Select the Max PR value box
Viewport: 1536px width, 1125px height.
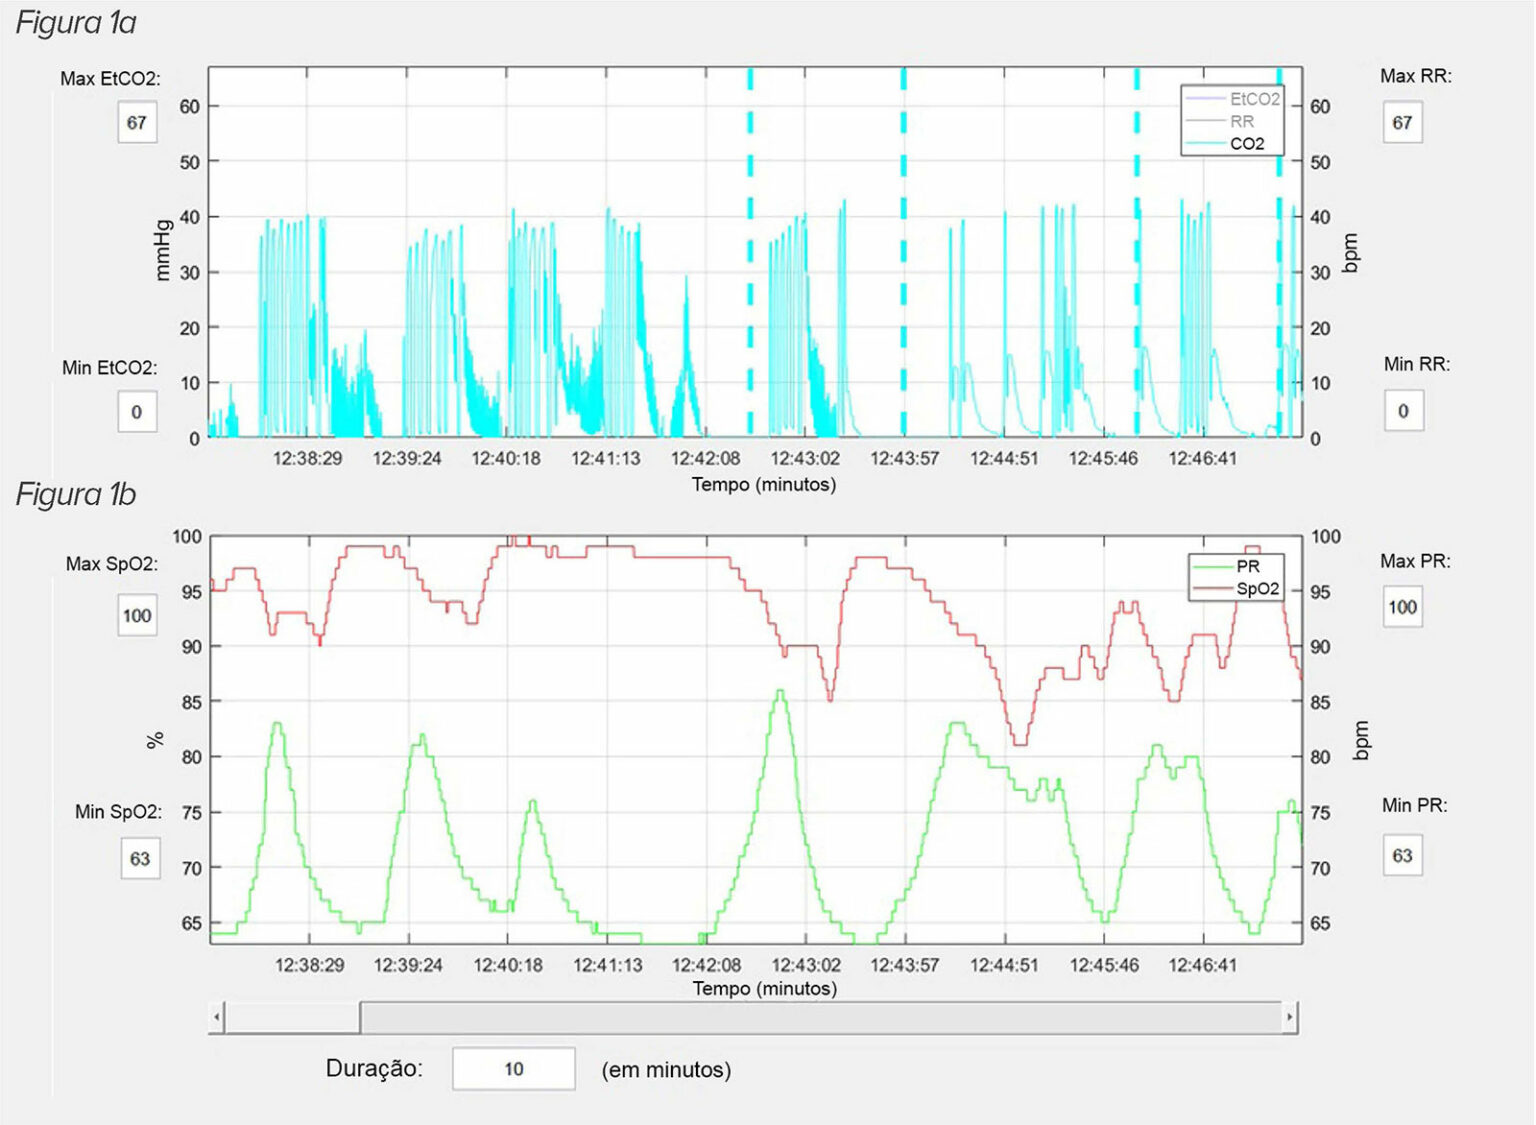[x=1402, y=607]
